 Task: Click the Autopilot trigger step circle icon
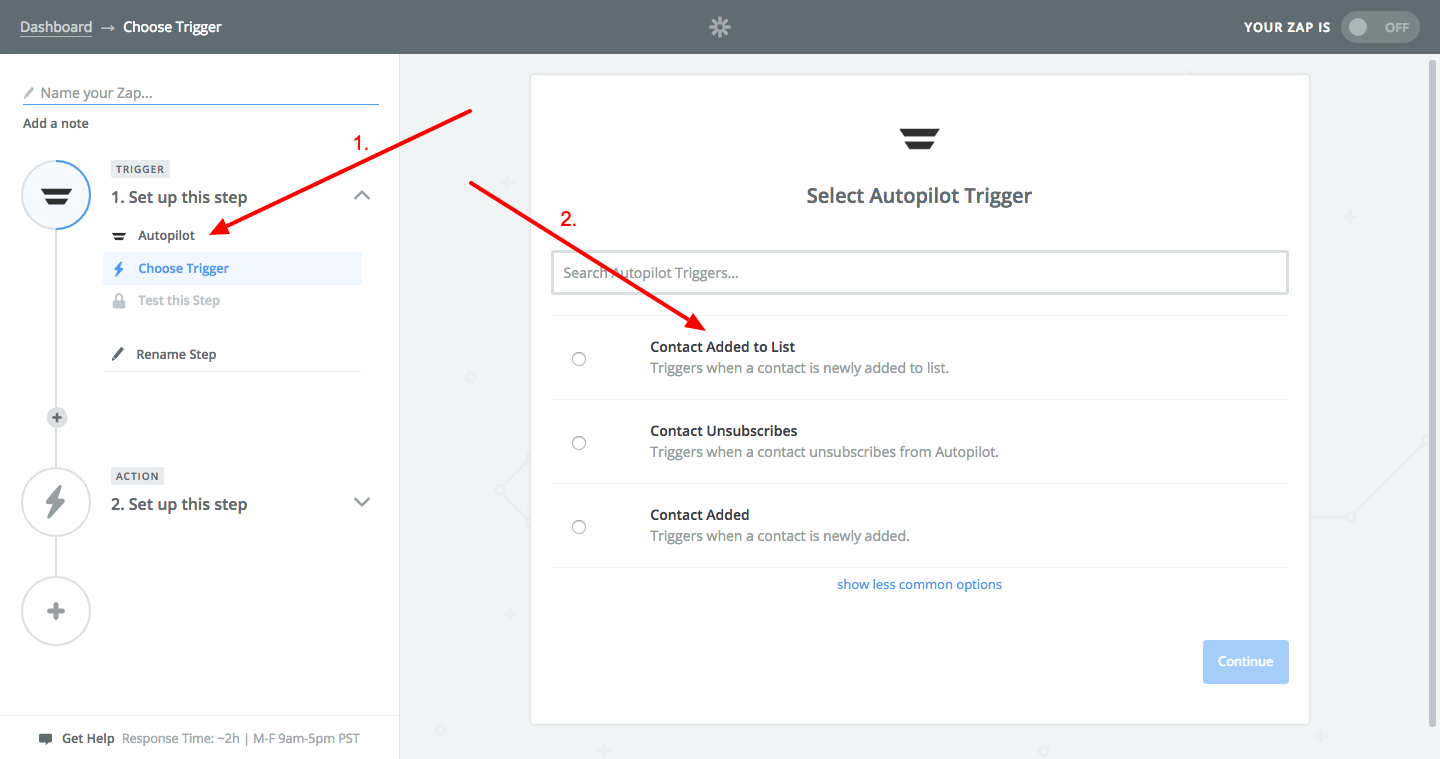[x=56, y=195]
